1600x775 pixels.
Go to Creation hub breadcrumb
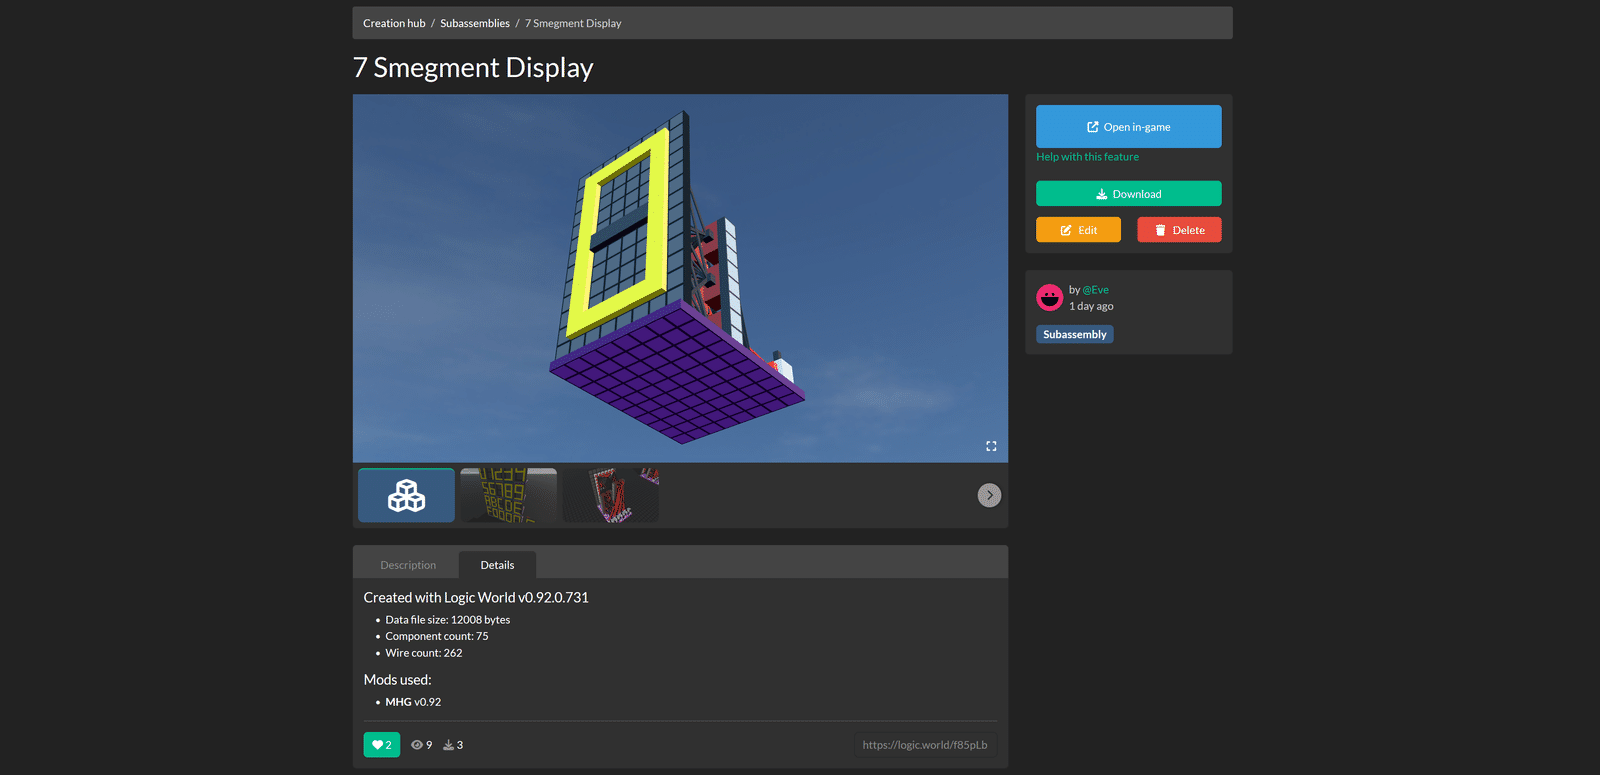[x=394, y=23]
